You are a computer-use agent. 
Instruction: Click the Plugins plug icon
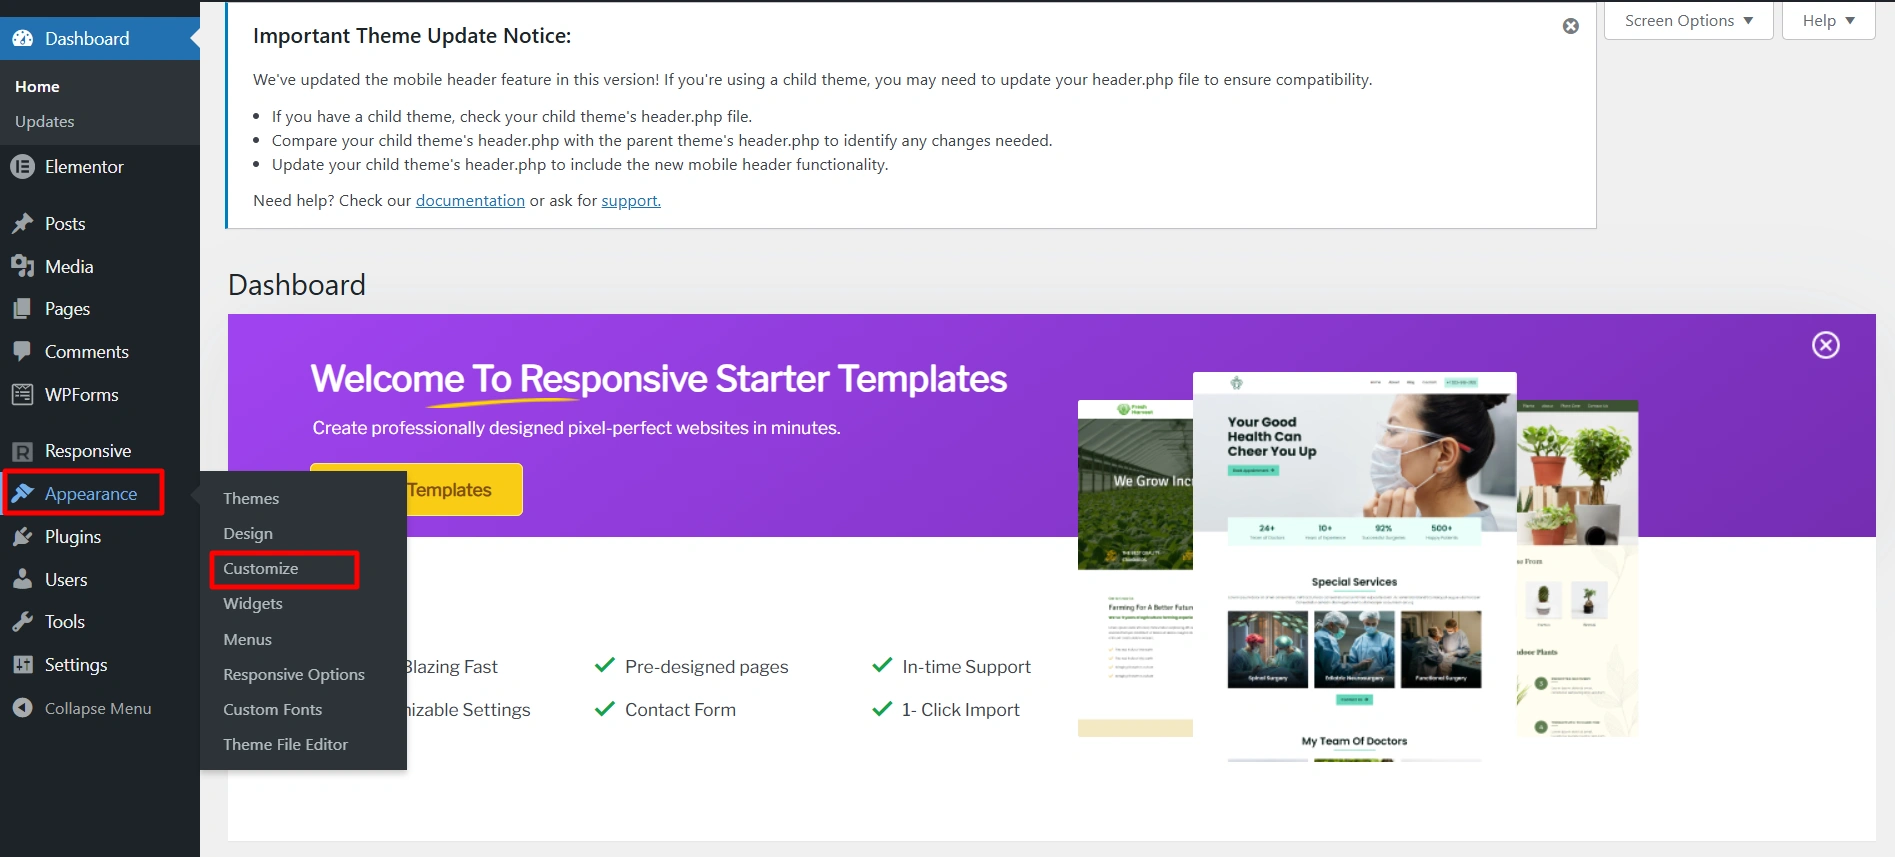[x=22, y=537]
